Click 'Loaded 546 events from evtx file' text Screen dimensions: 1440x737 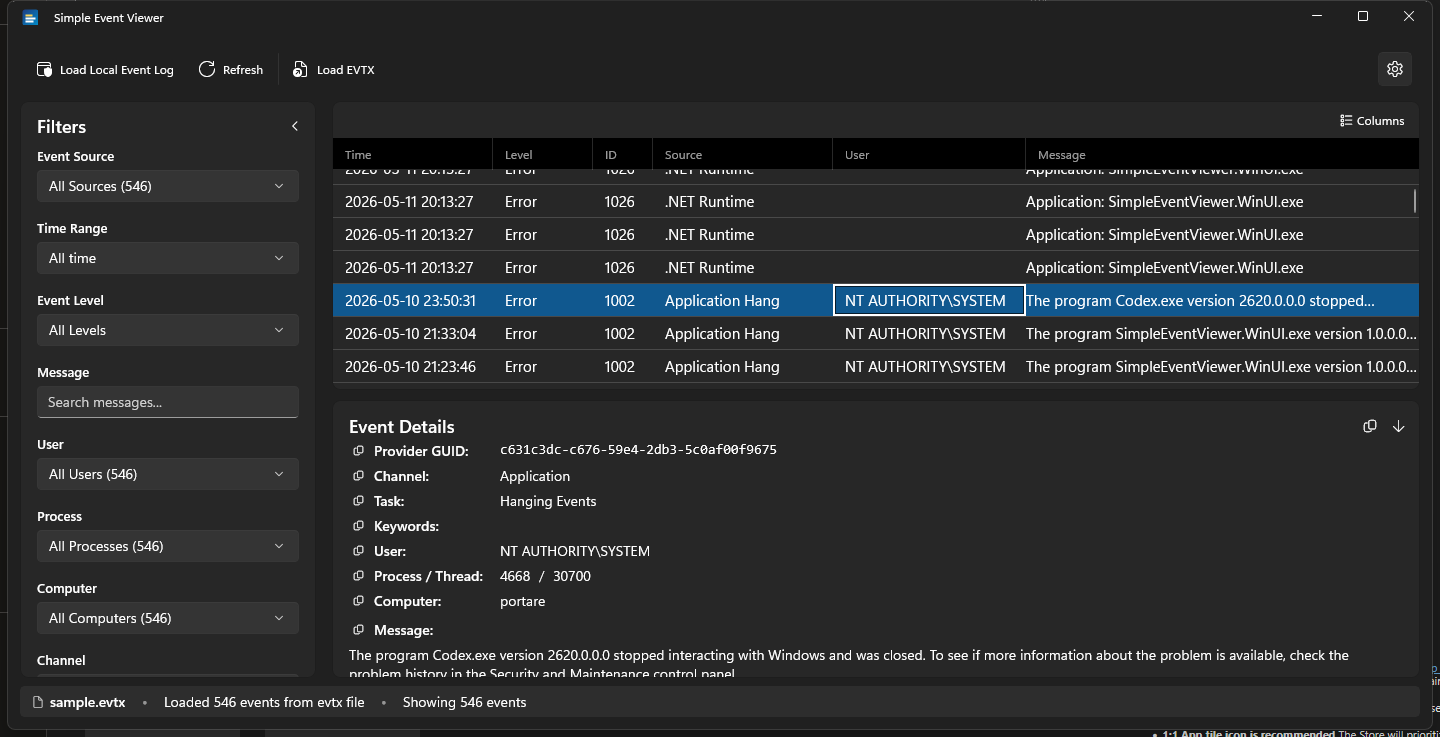pos(264,702)
